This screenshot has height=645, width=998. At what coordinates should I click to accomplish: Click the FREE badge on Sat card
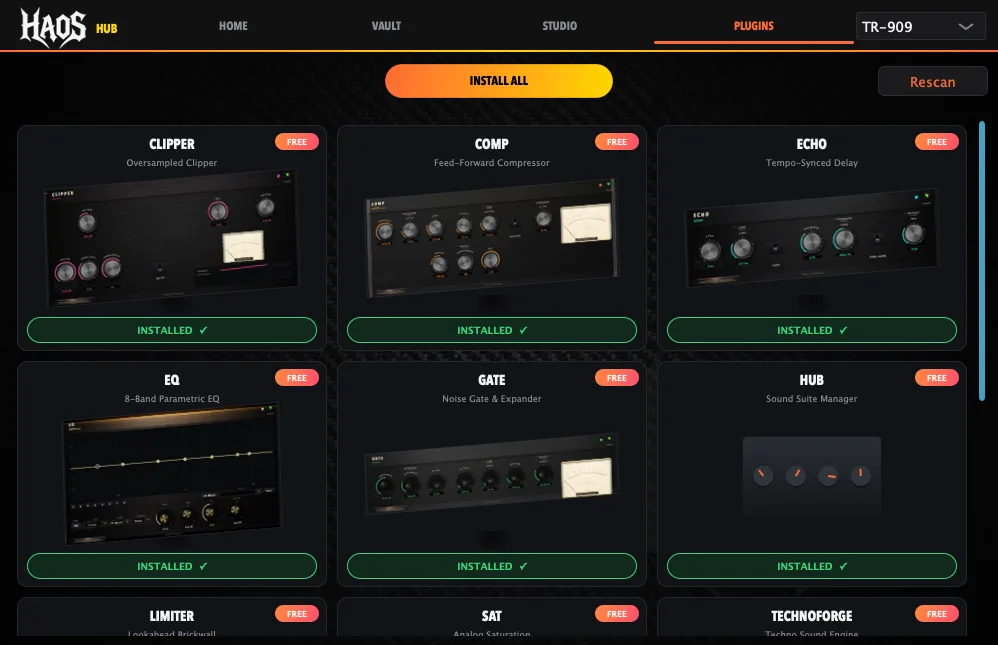617,614
